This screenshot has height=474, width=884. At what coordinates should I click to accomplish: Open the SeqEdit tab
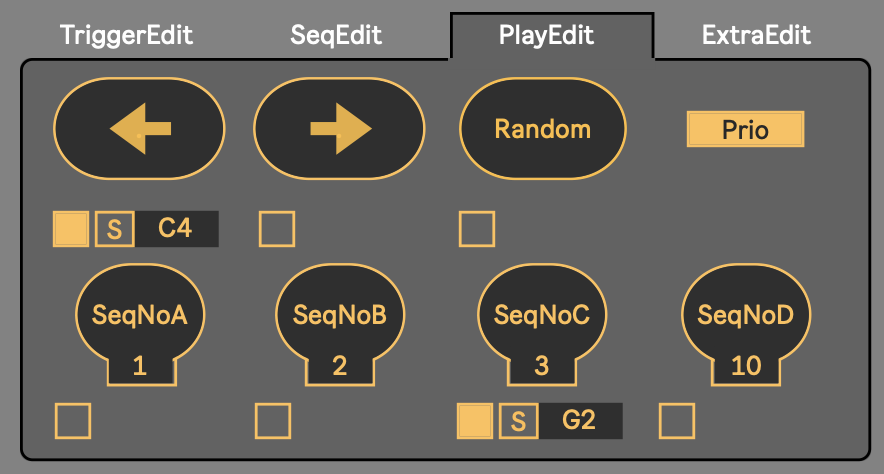[x=336, y=36]
